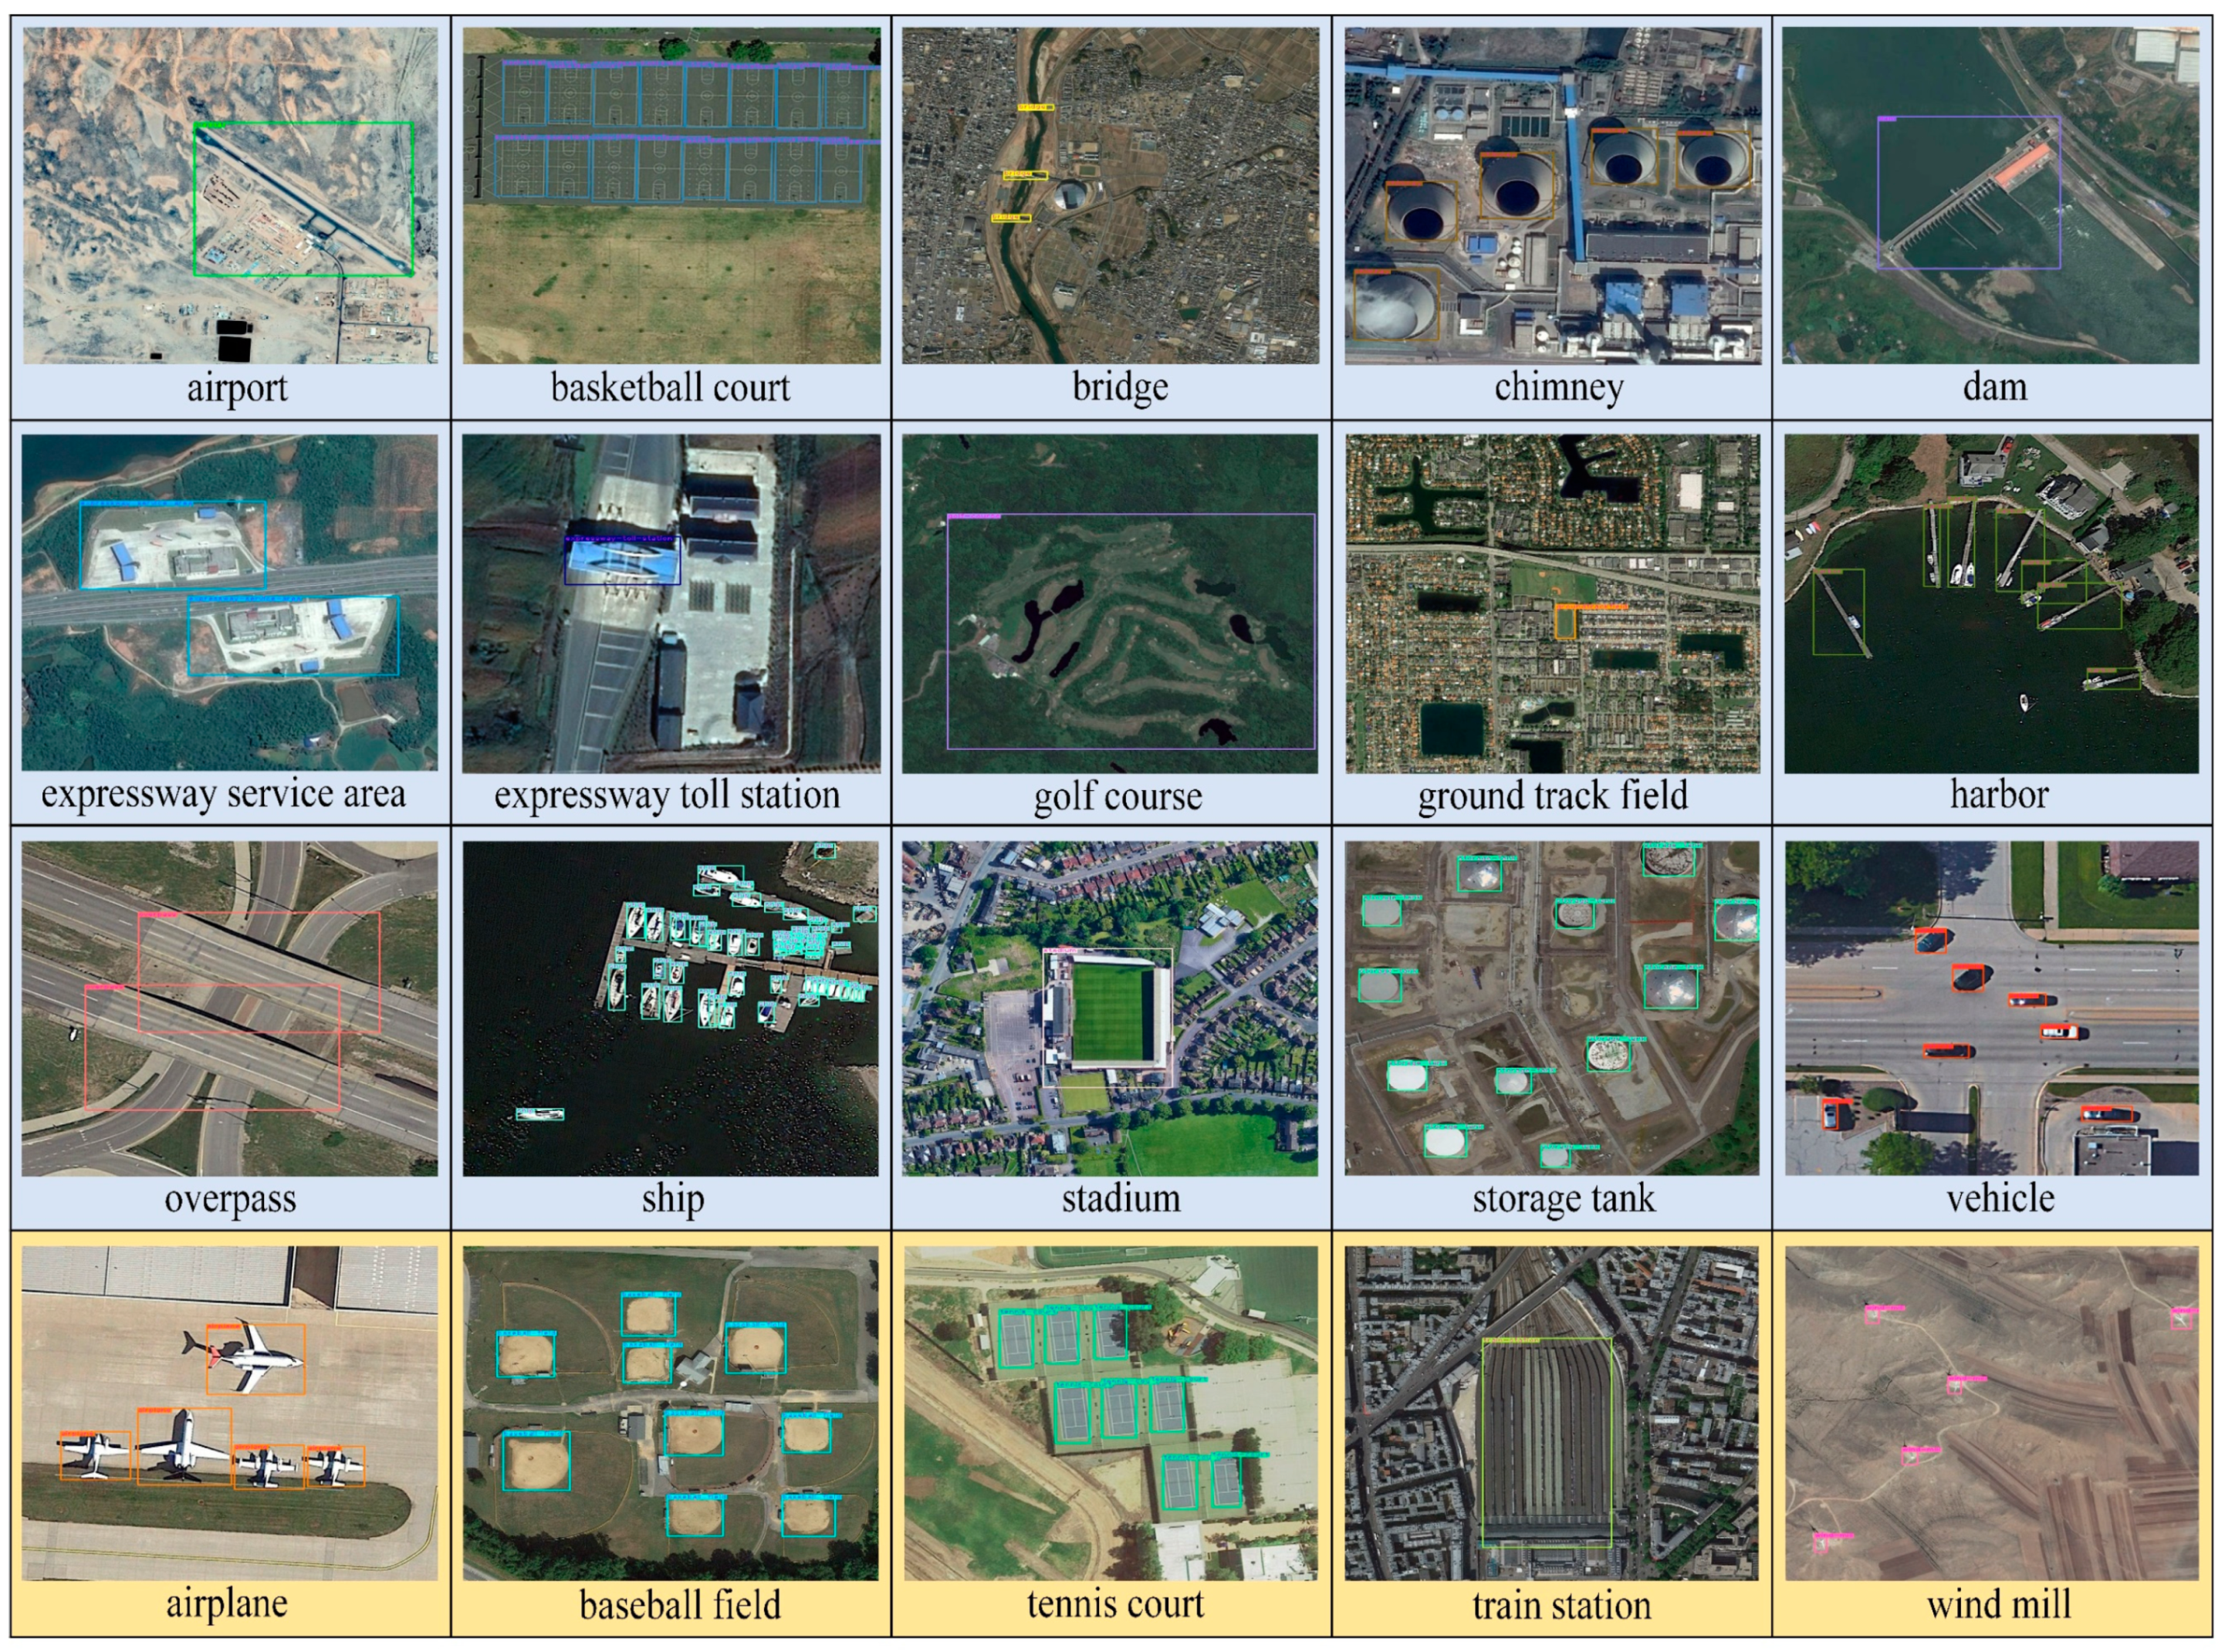Click the 'basketball court' caption text
Image resolution: width=2225 pixels, height=1652 pixels.
coord(670,388)
